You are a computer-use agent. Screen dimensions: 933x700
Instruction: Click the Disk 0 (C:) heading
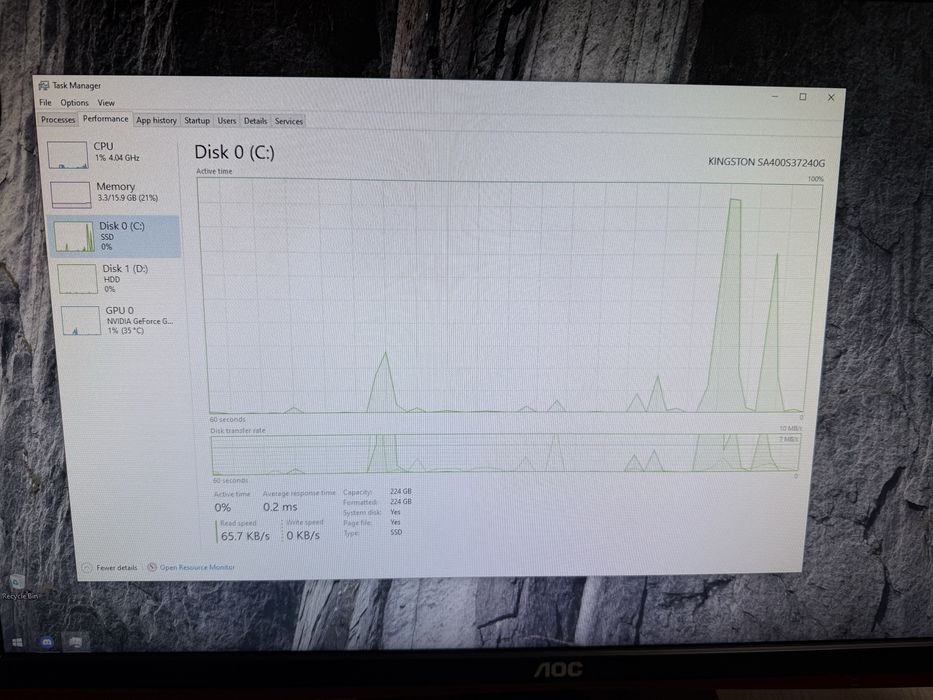click(x=234, y=152)
